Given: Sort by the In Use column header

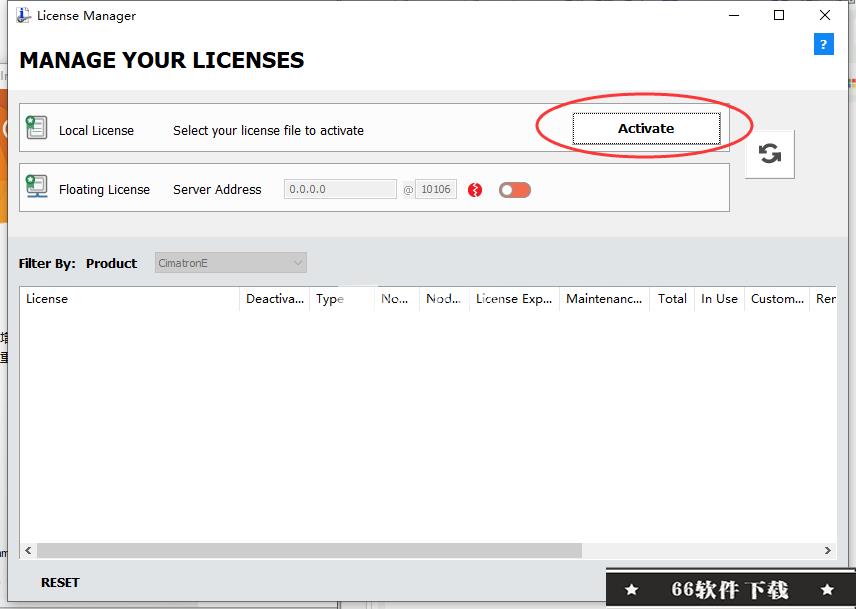Looking at the screenshot, I should click(x=720, y=299).
